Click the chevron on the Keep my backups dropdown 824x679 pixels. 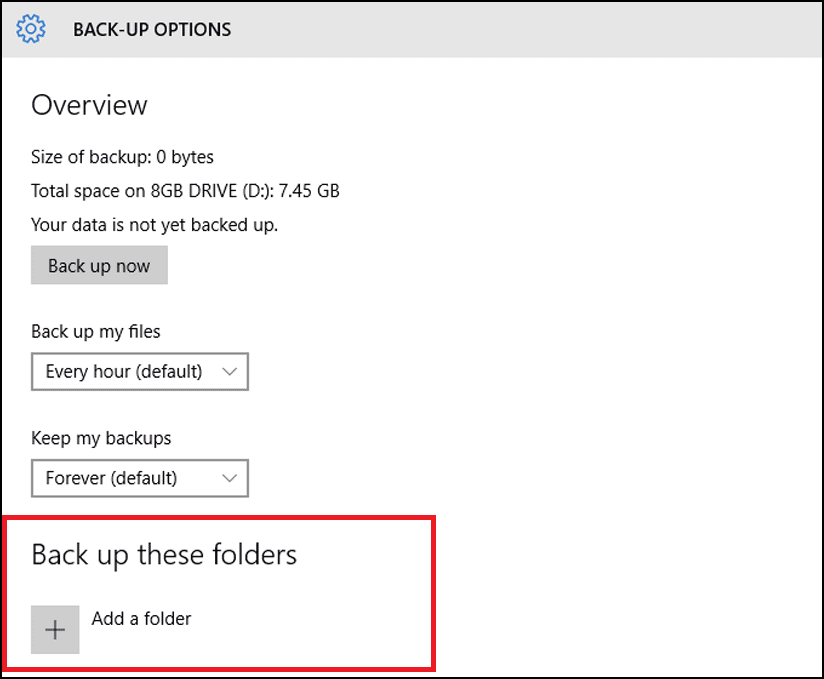[x=231, y=478]
